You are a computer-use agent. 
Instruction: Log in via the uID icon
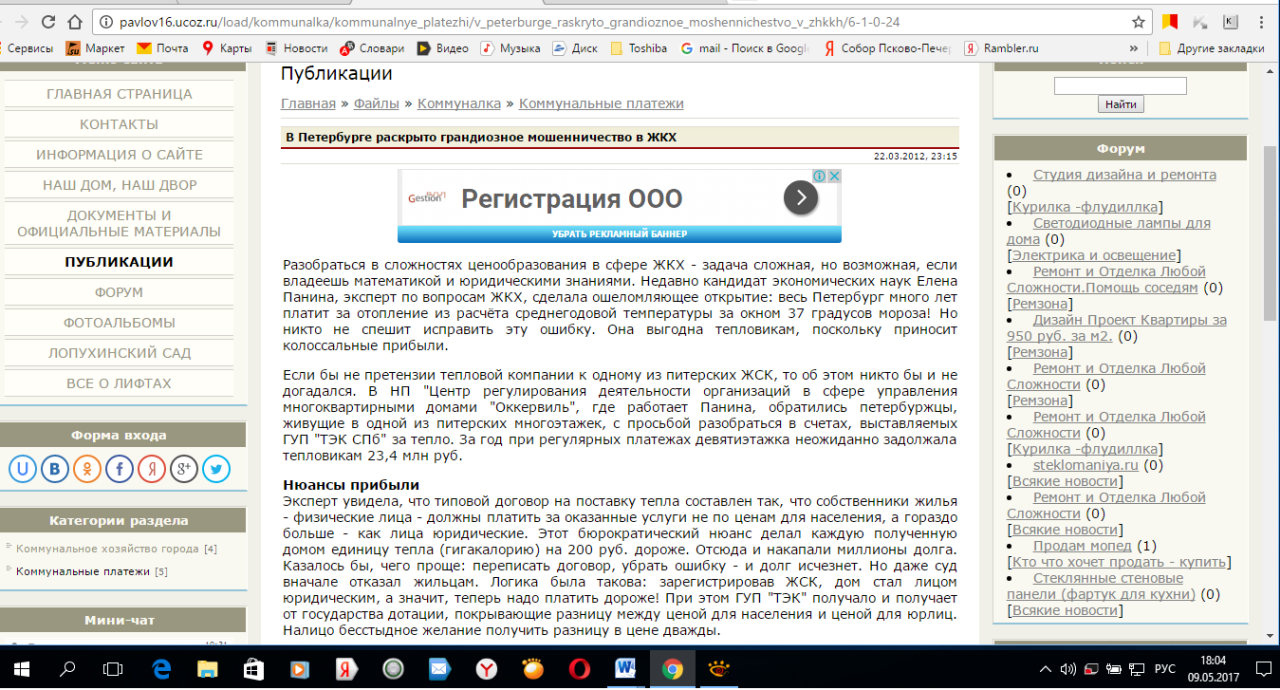(24, 468)
